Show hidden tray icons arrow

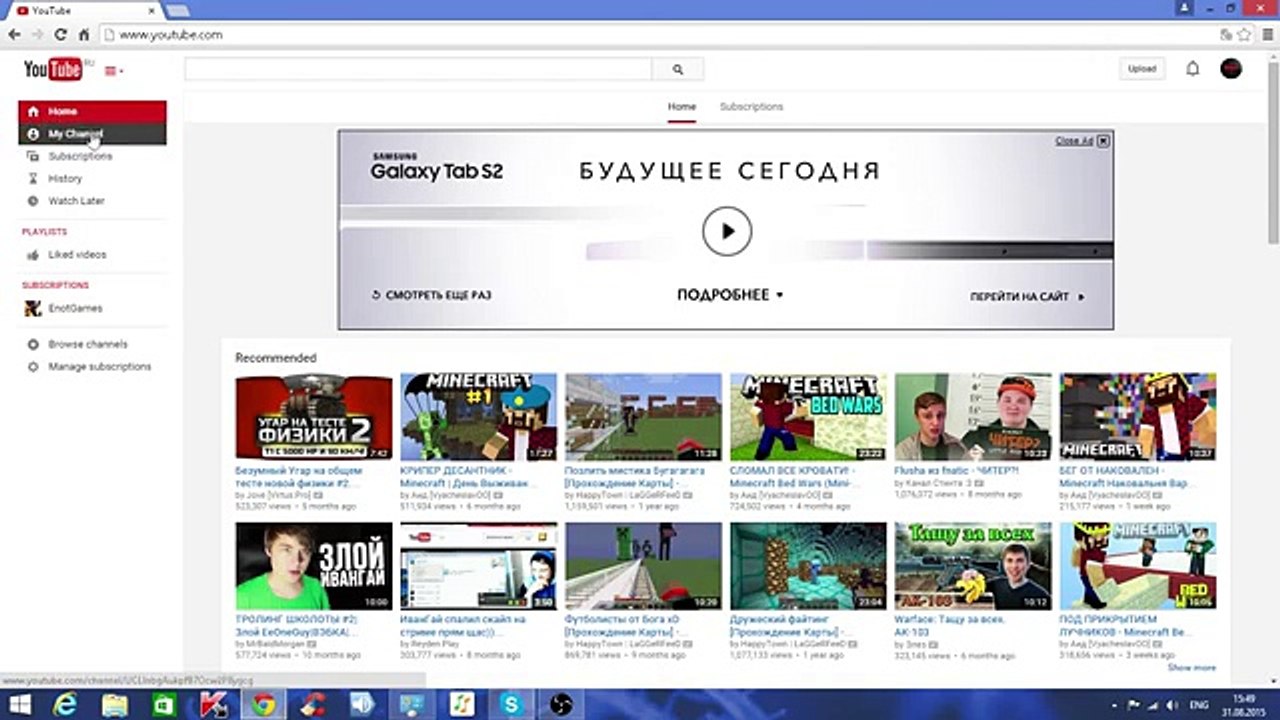click(1113, 705)
